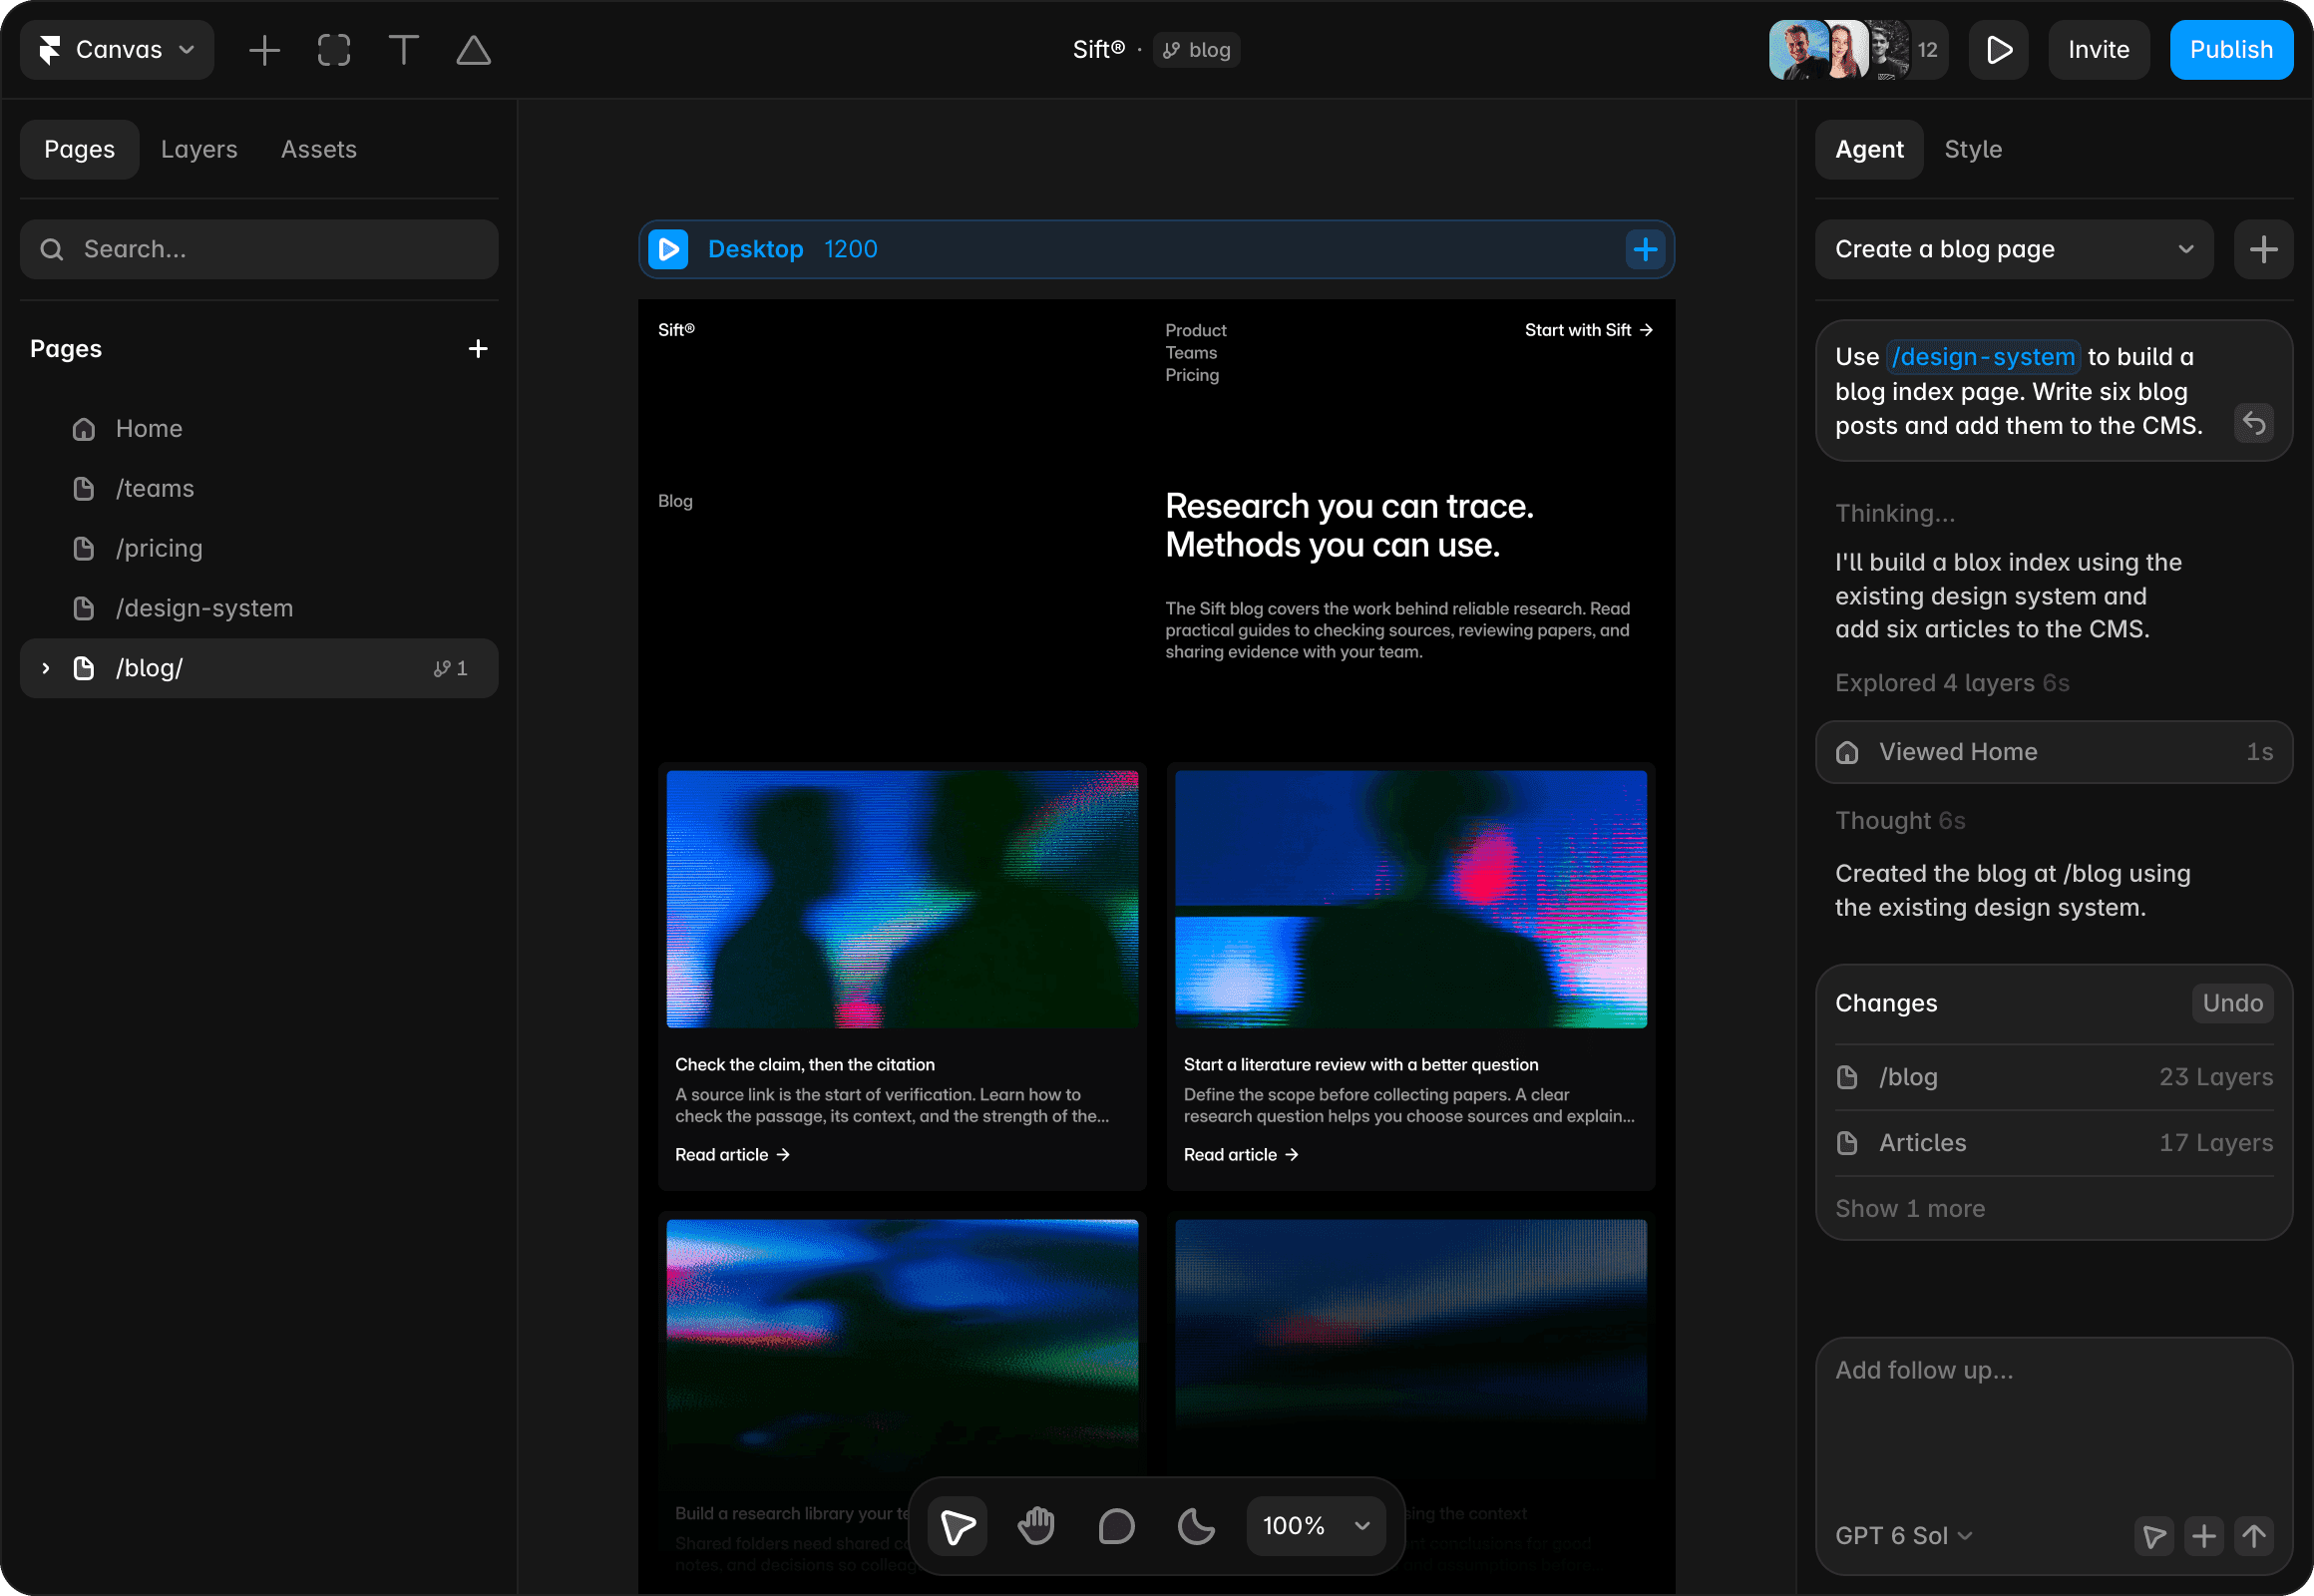Click the insert plus icon in top toolbar
The width and height of the screenshot is (2314, 1596).
(x=264, y=50)
